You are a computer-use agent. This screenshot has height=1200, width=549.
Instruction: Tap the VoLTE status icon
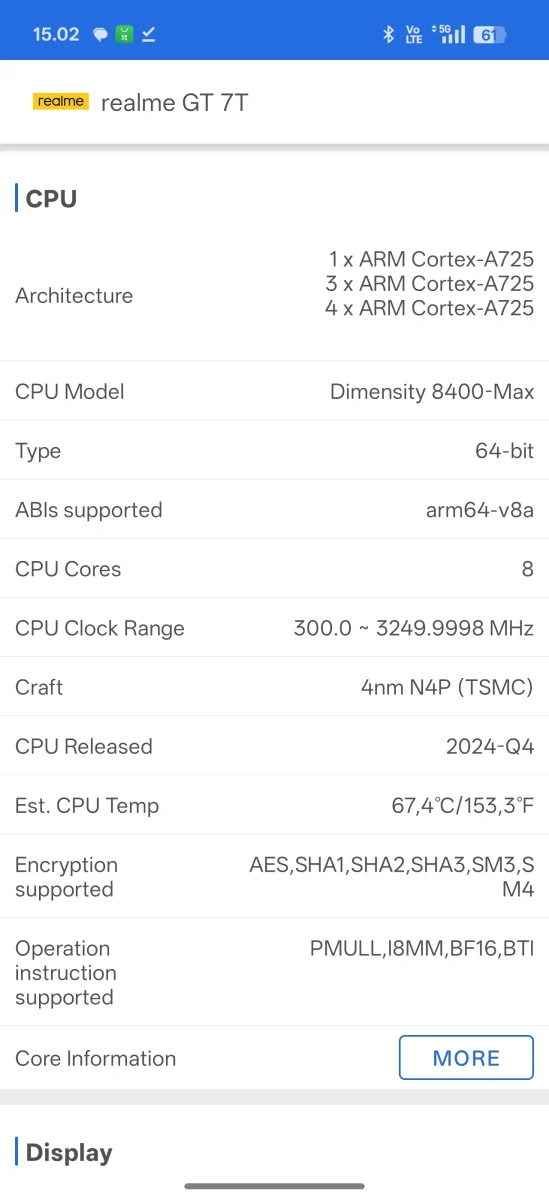(x=414, y=34)
